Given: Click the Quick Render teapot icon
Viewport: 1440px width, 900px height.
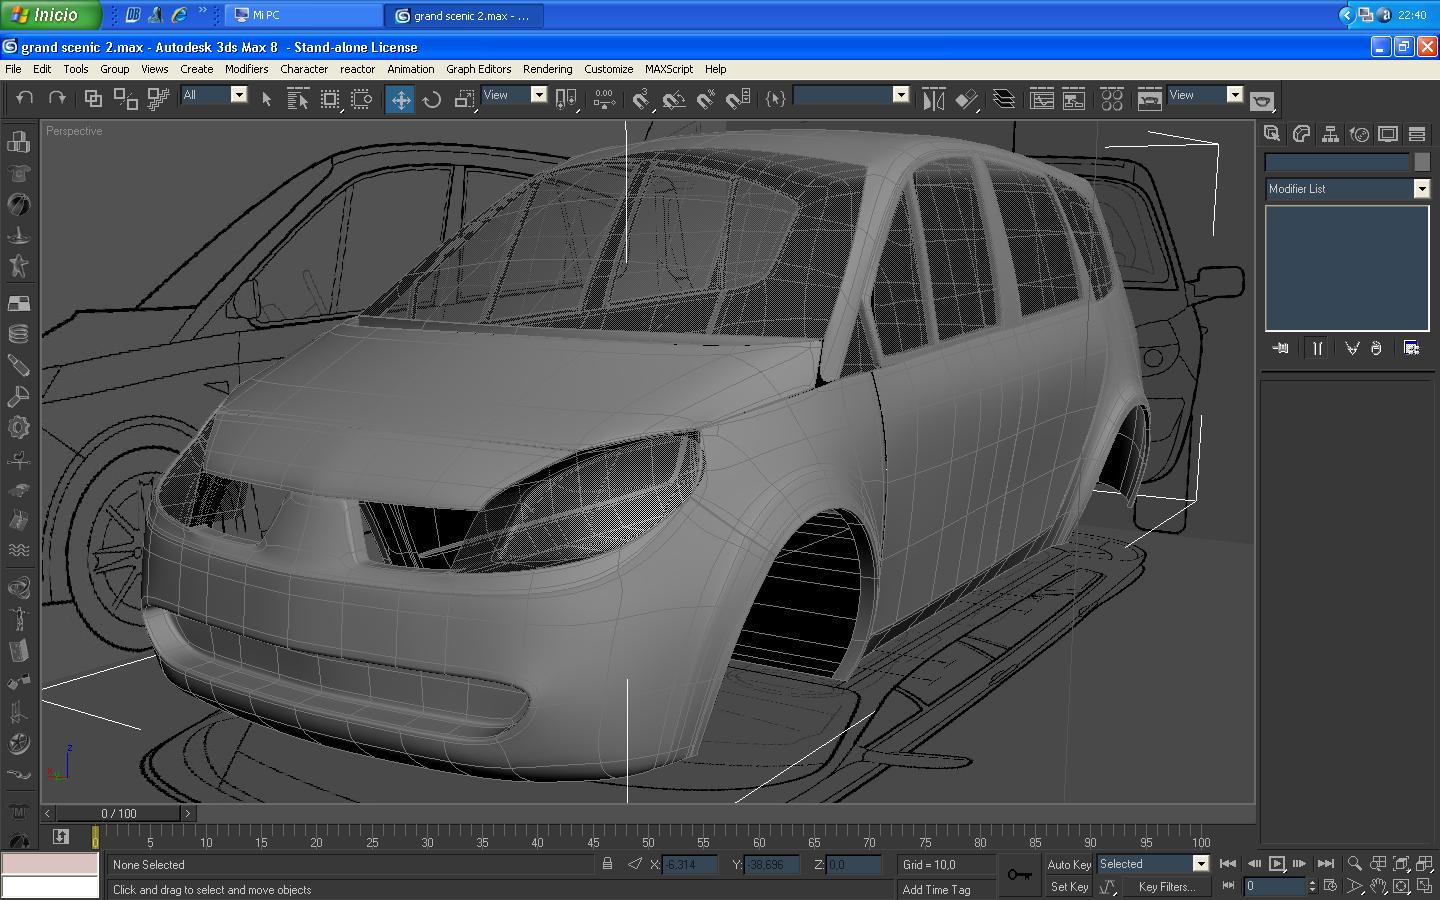Looking at the screenshot, I should pyautogui.click(x=1262, y=101).
